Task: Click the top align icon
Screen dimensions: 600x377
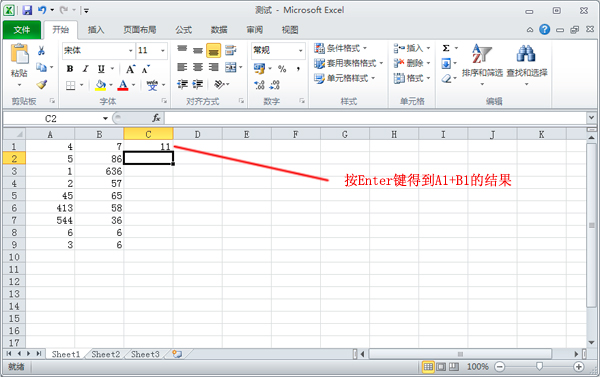Action: (182, 50)
